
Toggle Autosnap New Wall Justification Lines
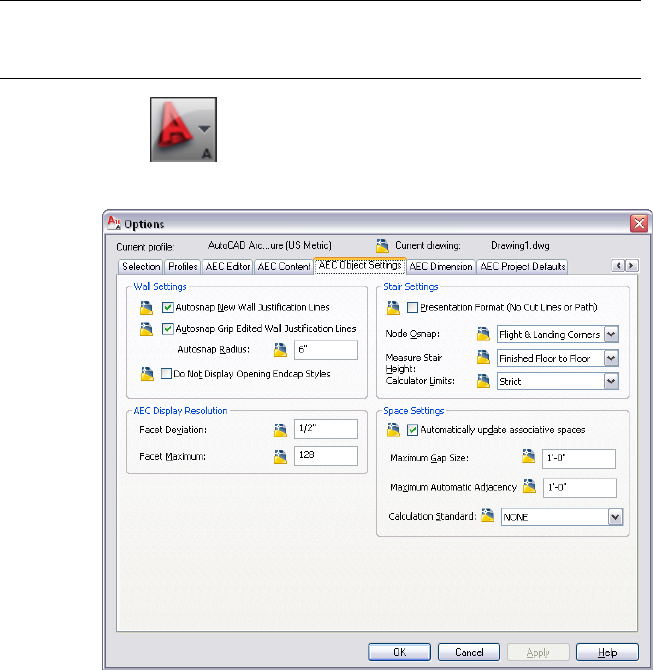pos(168,307)
